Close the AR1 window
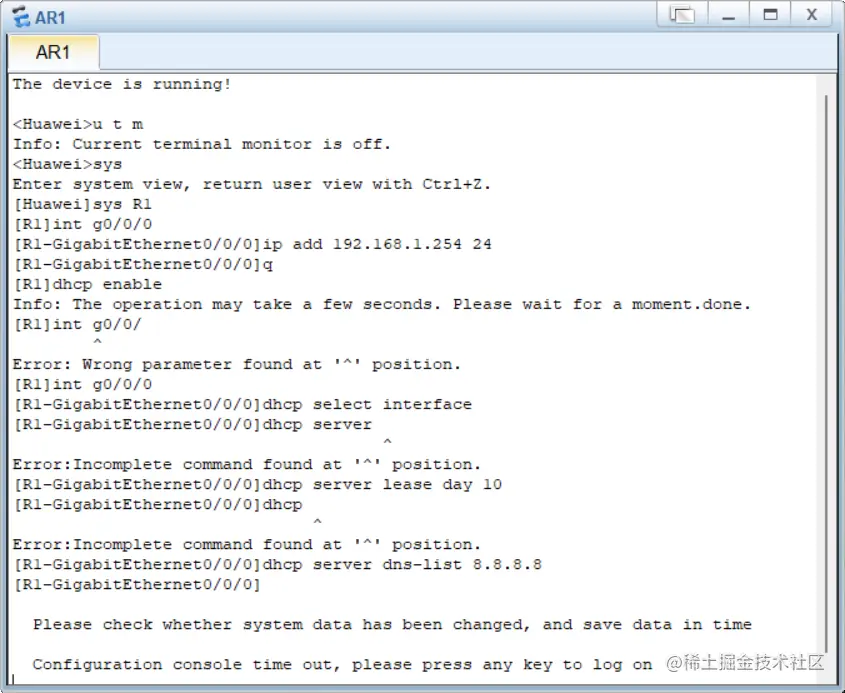This screenshot has width=845, height=693. tap(812, 15)
